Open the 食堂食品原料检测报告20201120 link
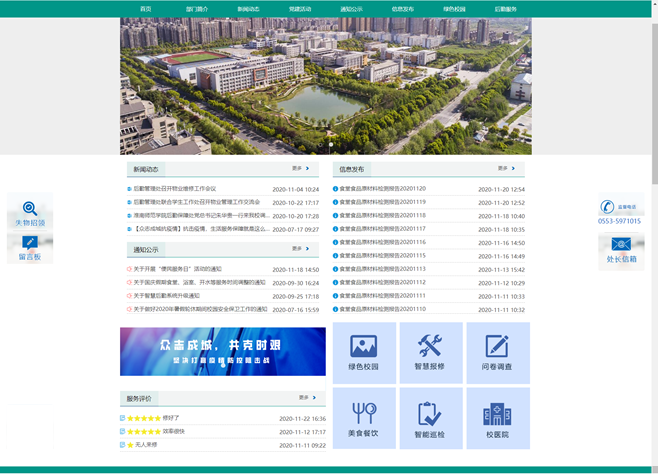The height and width of the screenshot is (476, 661). coord(383,189)
